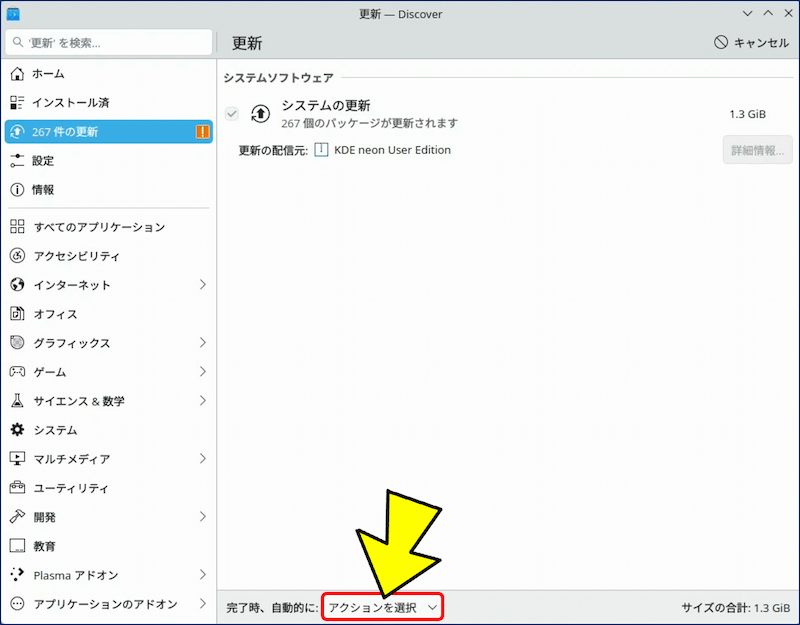Open the Installed (インストール済) list icon
The height and width of the screenshot is (625, 800).
[x=17, y=103]
